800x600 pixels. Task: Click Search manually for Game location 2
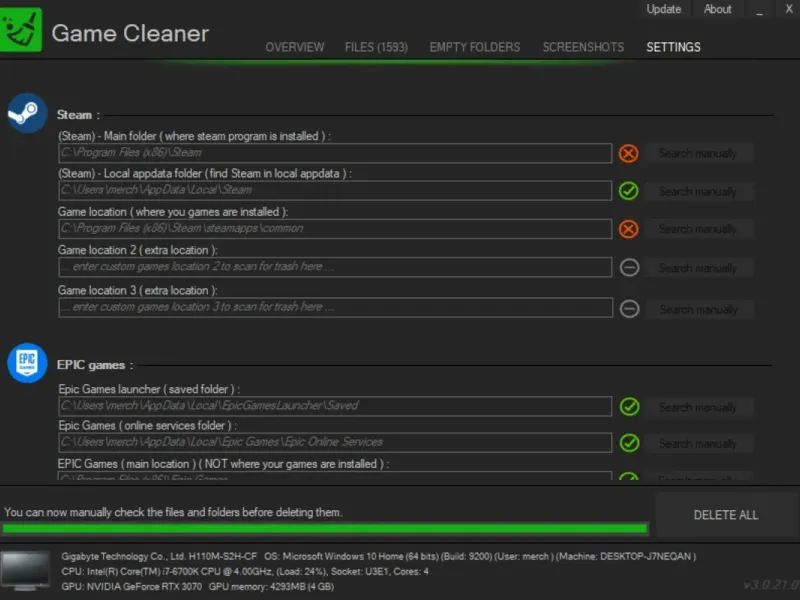[698, 268]
